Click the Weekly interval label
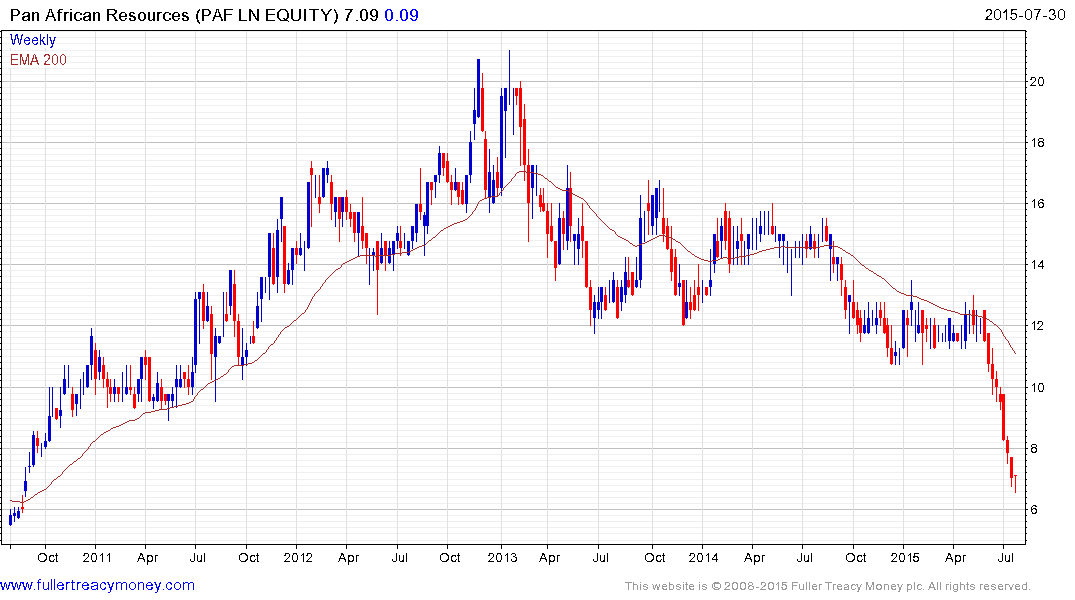Screen dimensions: 1075x600 [x=33, y=40]
